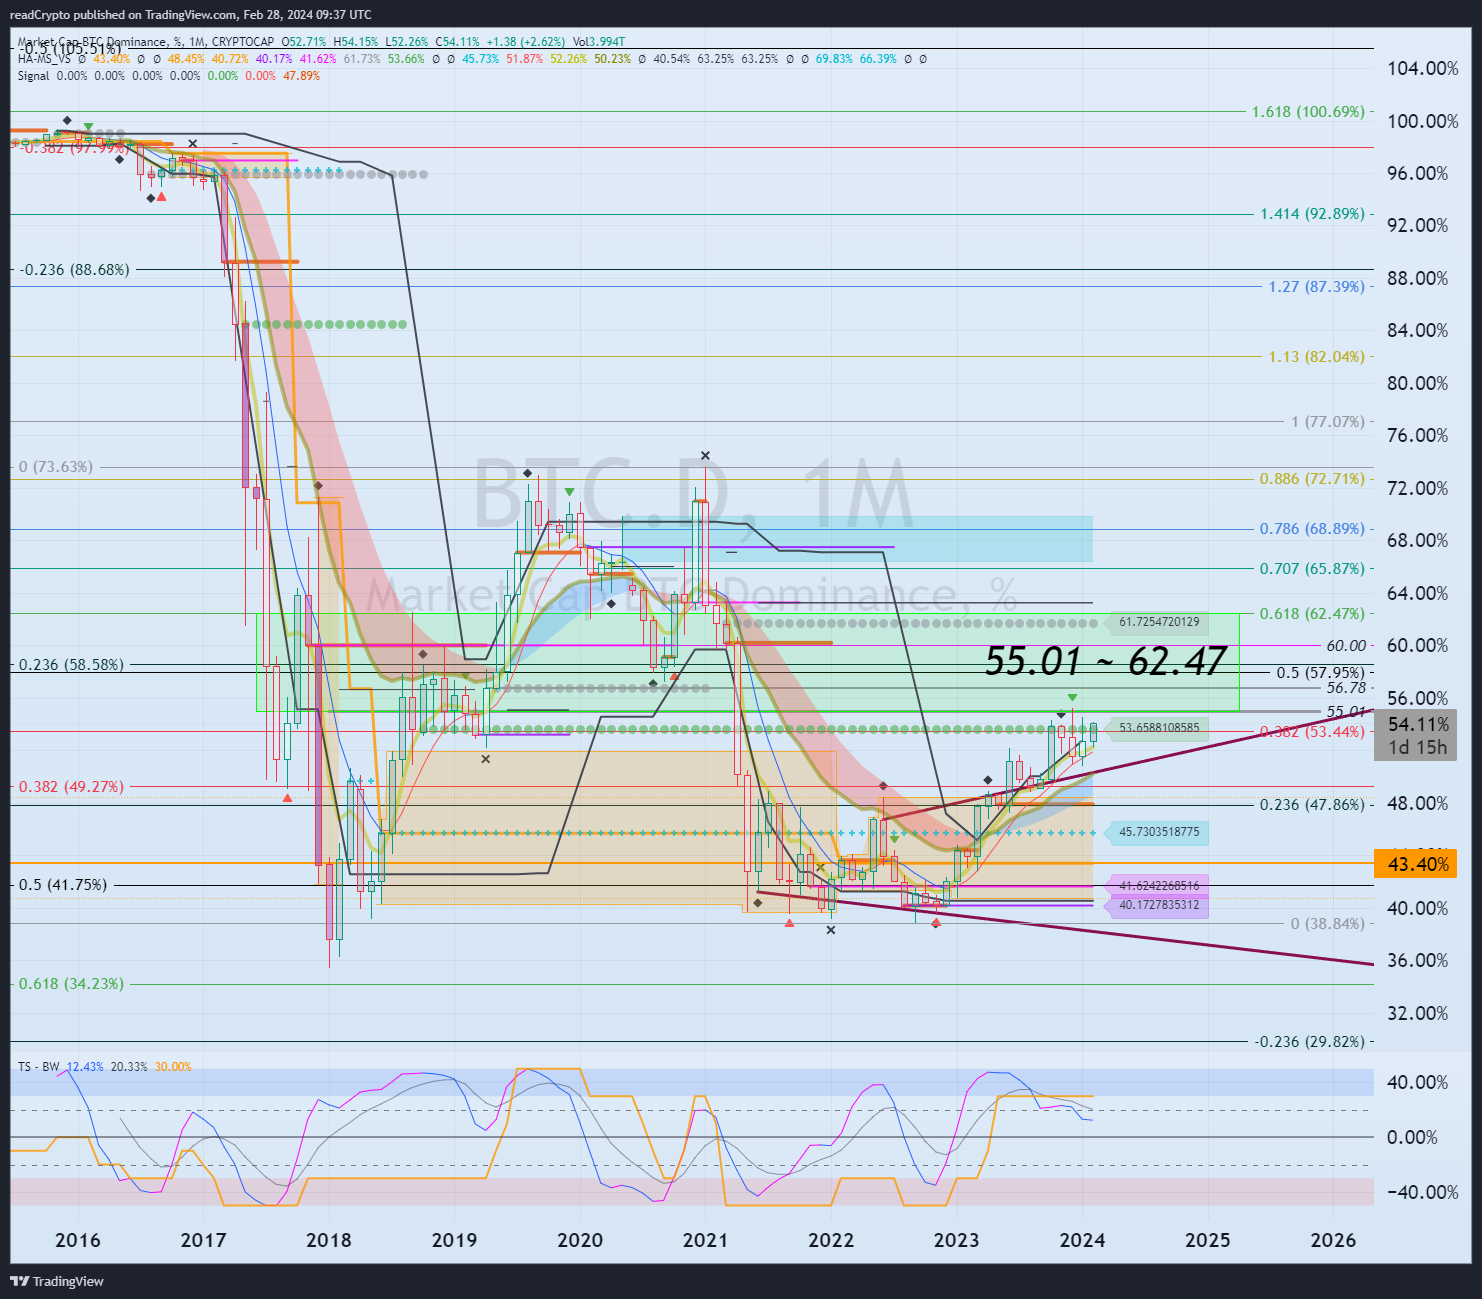Click the 36.00% price axis label
This screenshot has width=1482, height=1299.
pos(1418,960)
